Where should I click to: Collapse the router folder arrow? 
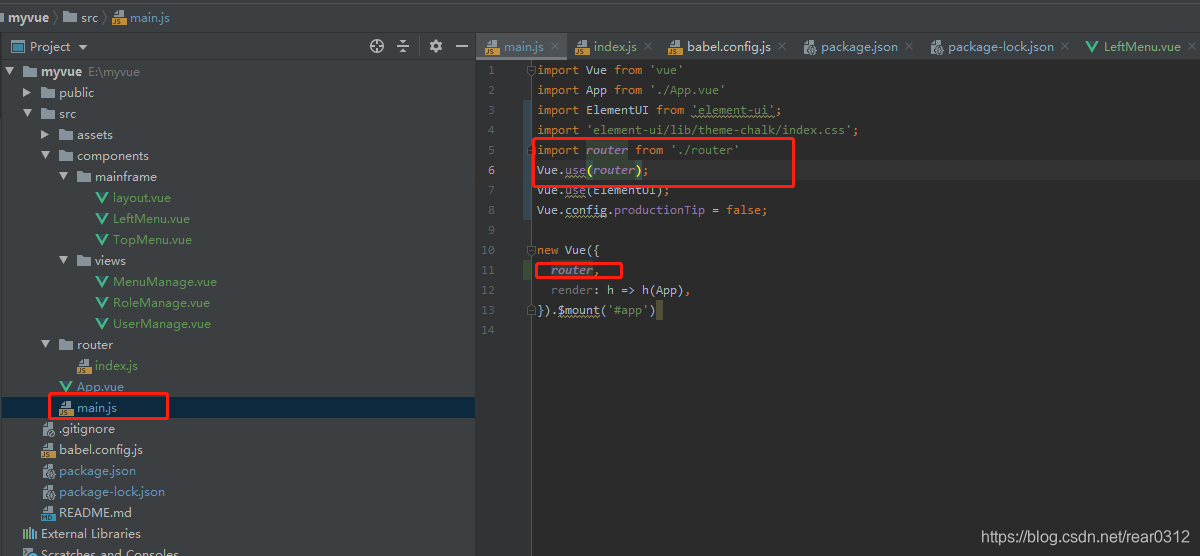(46, 344)
